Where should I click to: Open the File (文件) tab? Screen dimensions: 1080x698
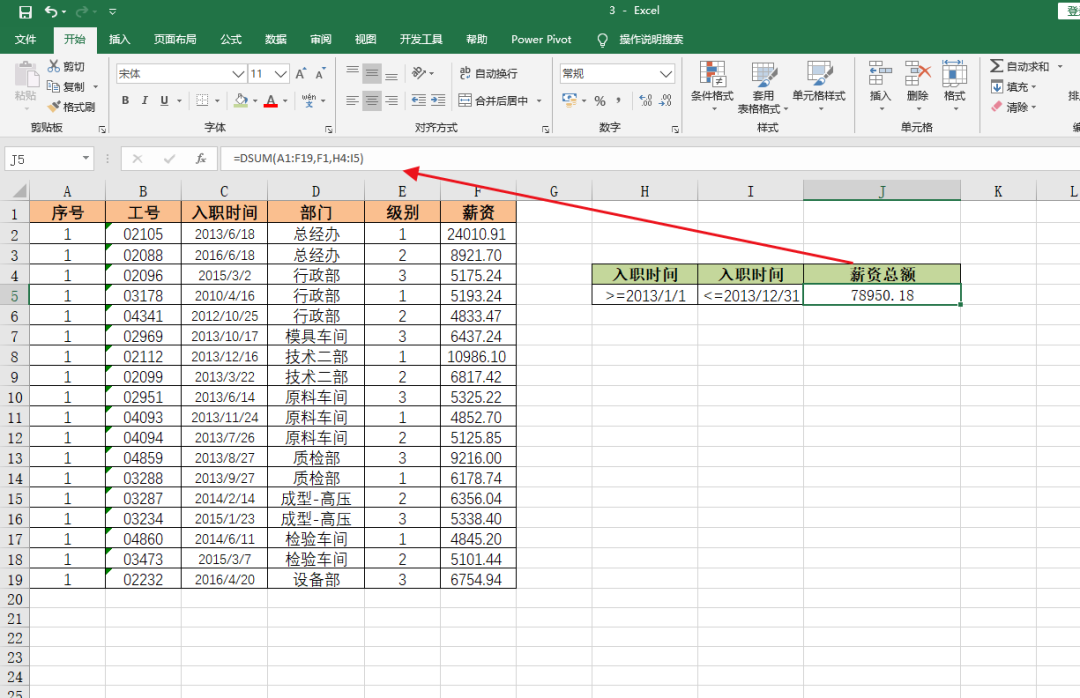point(25,39)
